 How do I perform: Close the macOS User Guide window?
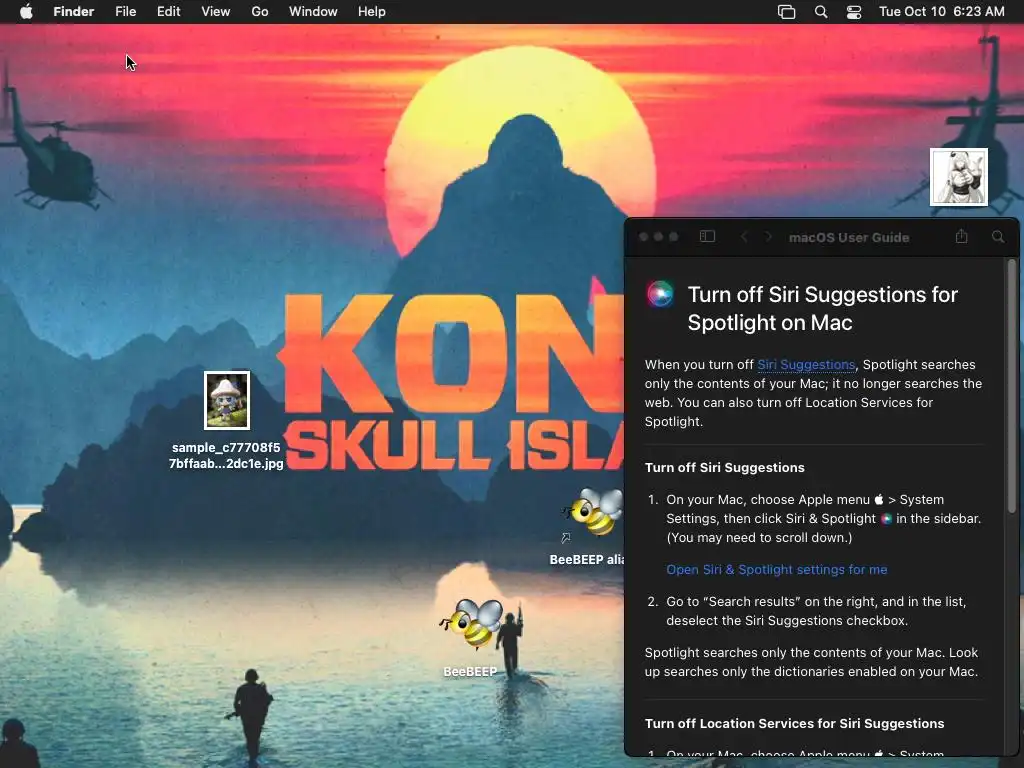[x=643, y=236]
